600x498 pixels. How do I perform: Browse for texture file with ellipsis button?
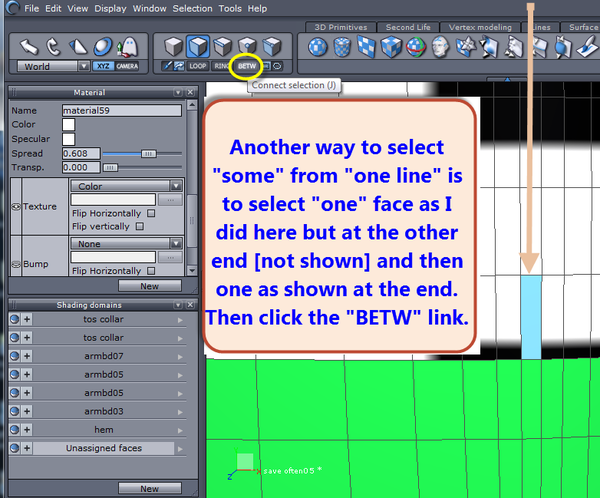tap(170, 200)
